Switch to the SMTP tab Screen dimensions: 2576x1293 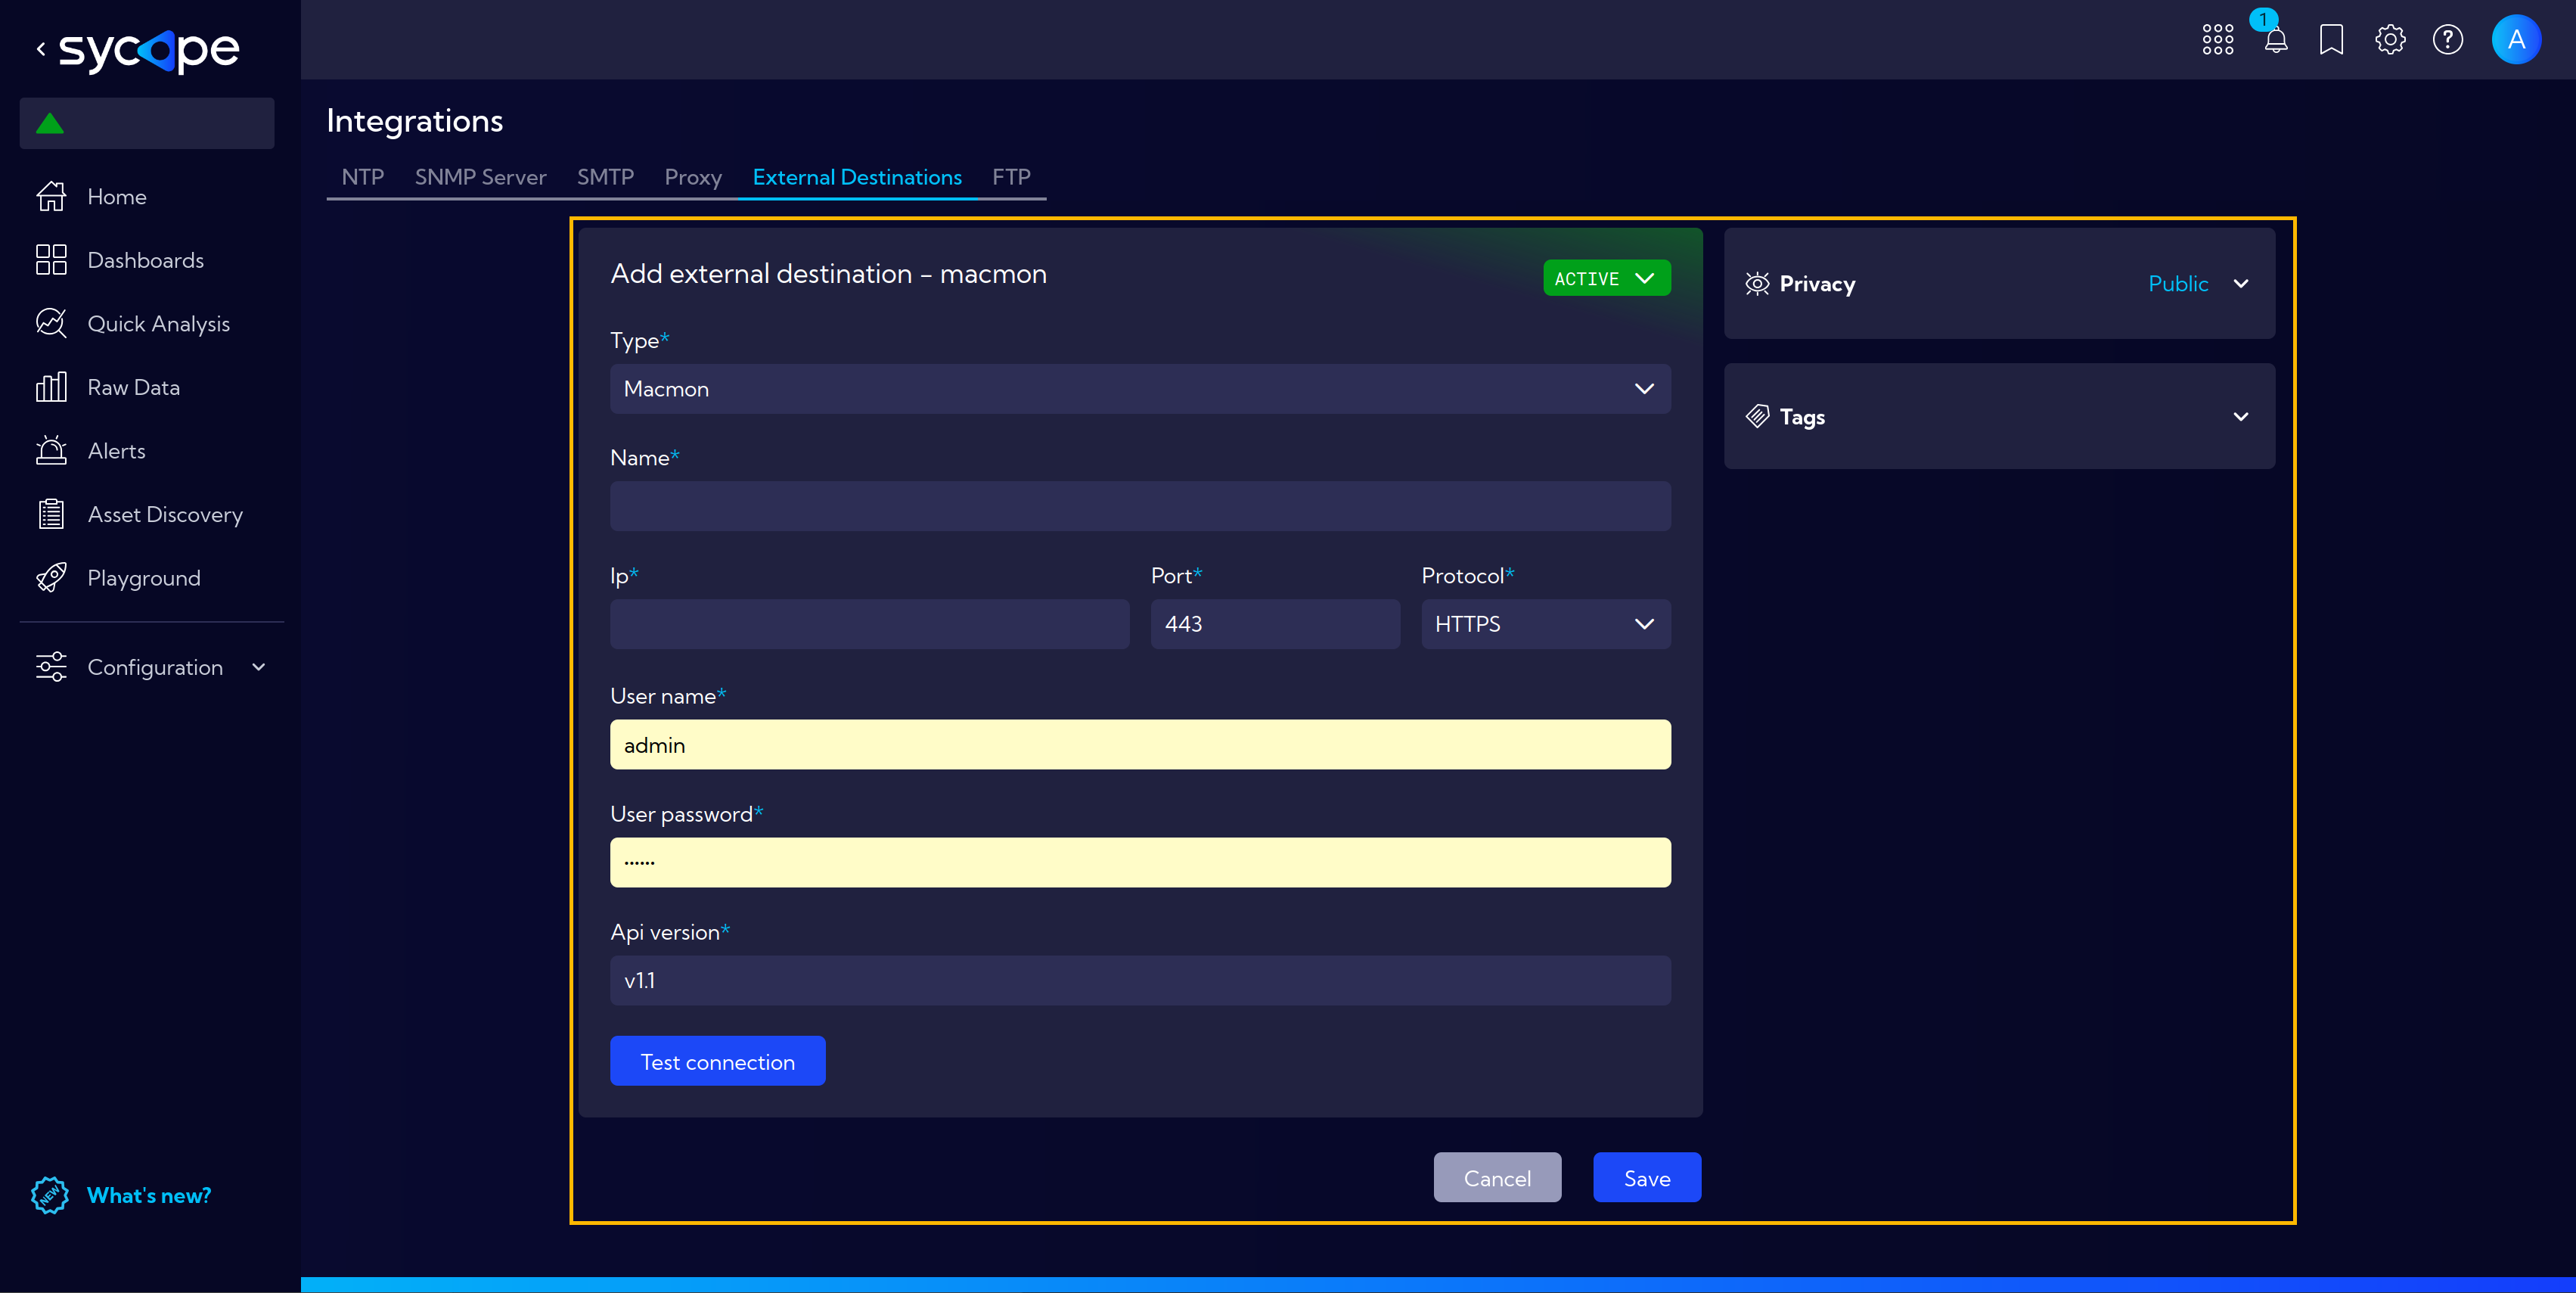click(606, 177)
